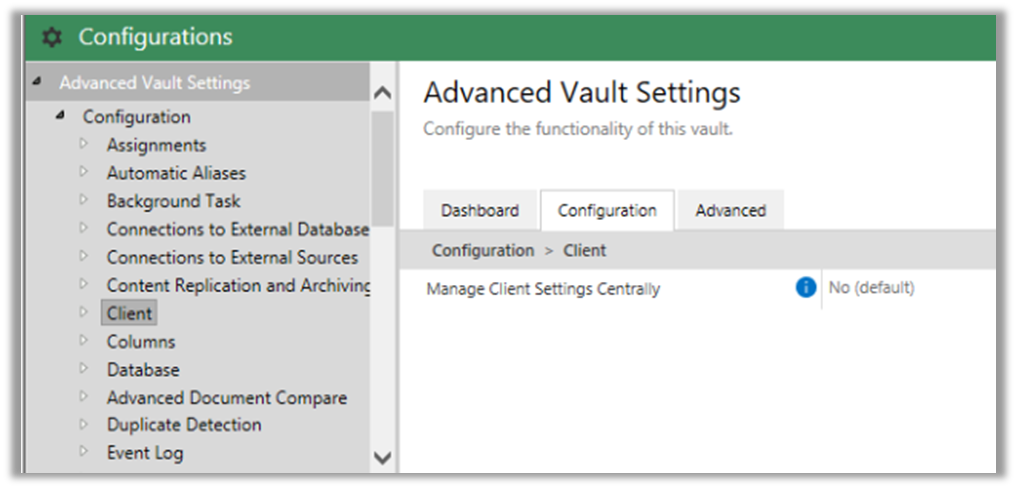Select Automatic Aliases in the tree
Screen dimensions: 1017x488
point(176,173)
